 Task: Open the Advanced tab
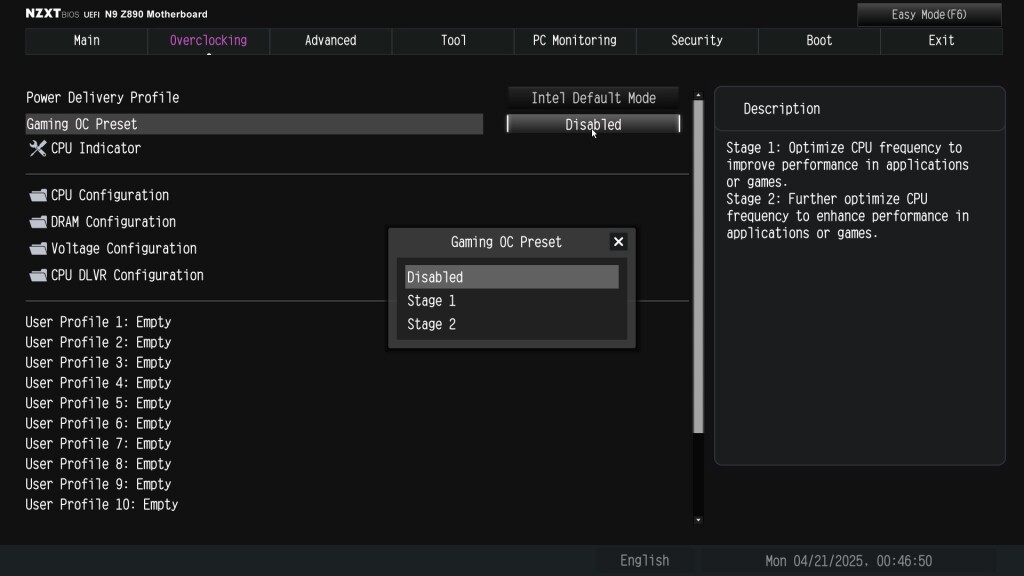click(330, 40)
